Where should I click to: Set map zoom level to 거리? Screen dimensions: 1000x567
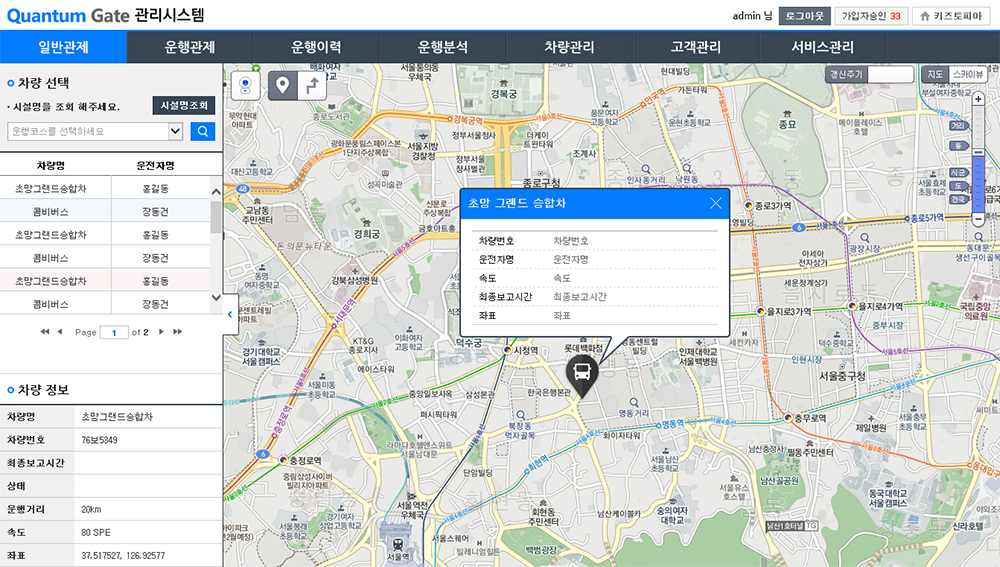coord(958,126)
